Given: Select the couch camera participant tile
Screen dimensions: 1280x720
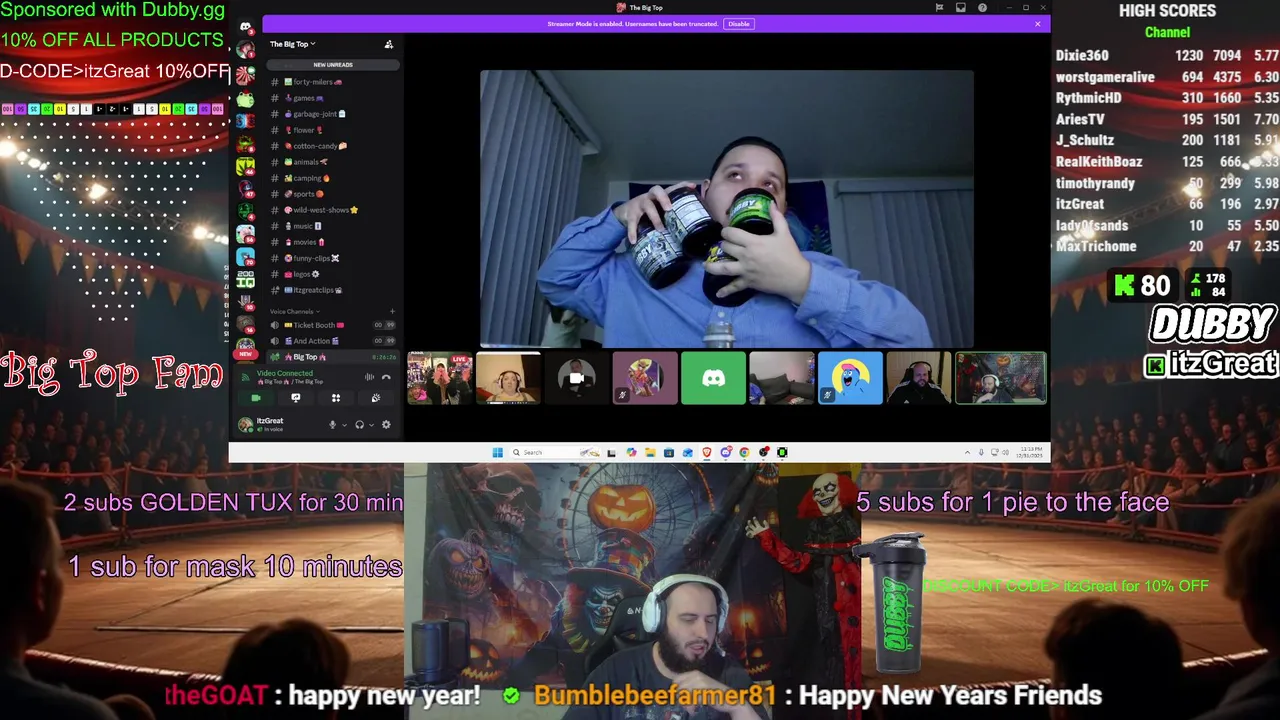Looking at the screenshot, I should 781,378.
